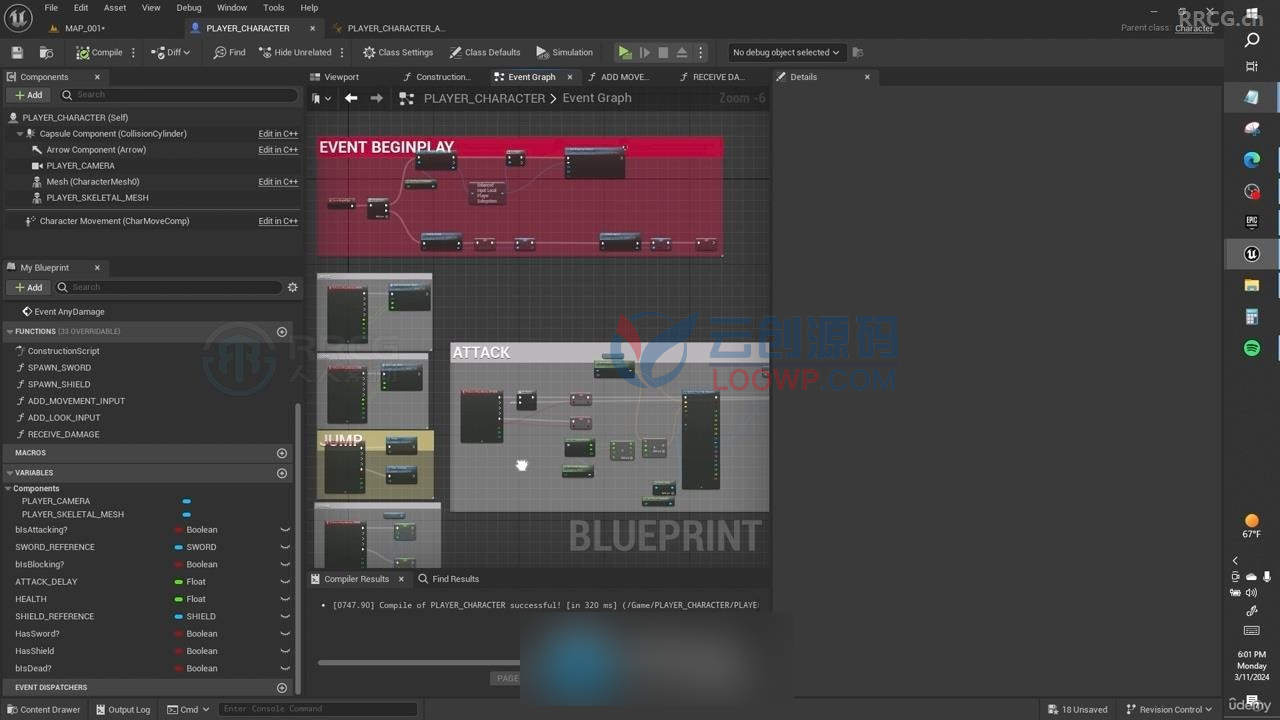
Task: Toggle eye visibility for bIsDead? variable
Action: click(285, 669)
